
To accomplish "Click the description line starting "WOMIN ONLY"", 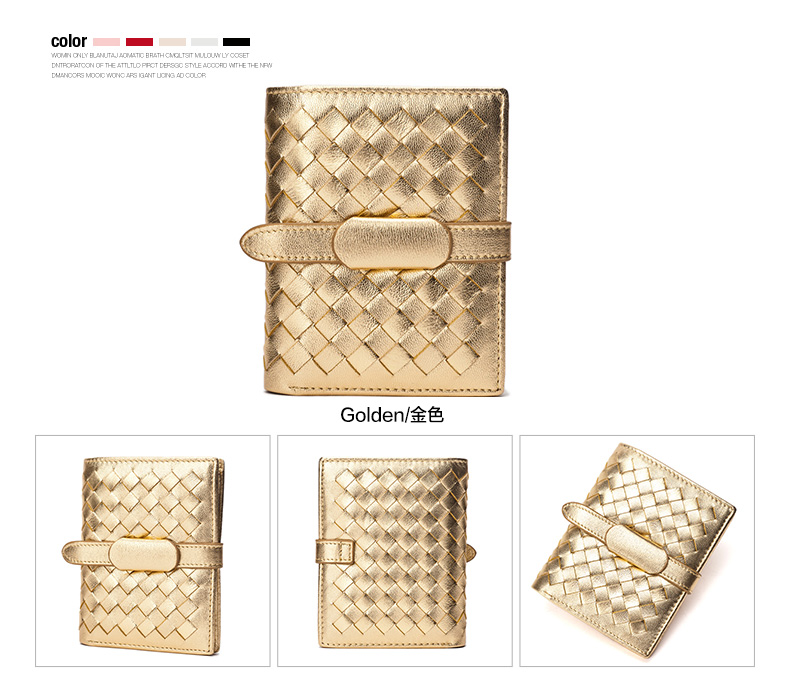I will (150, 55).
